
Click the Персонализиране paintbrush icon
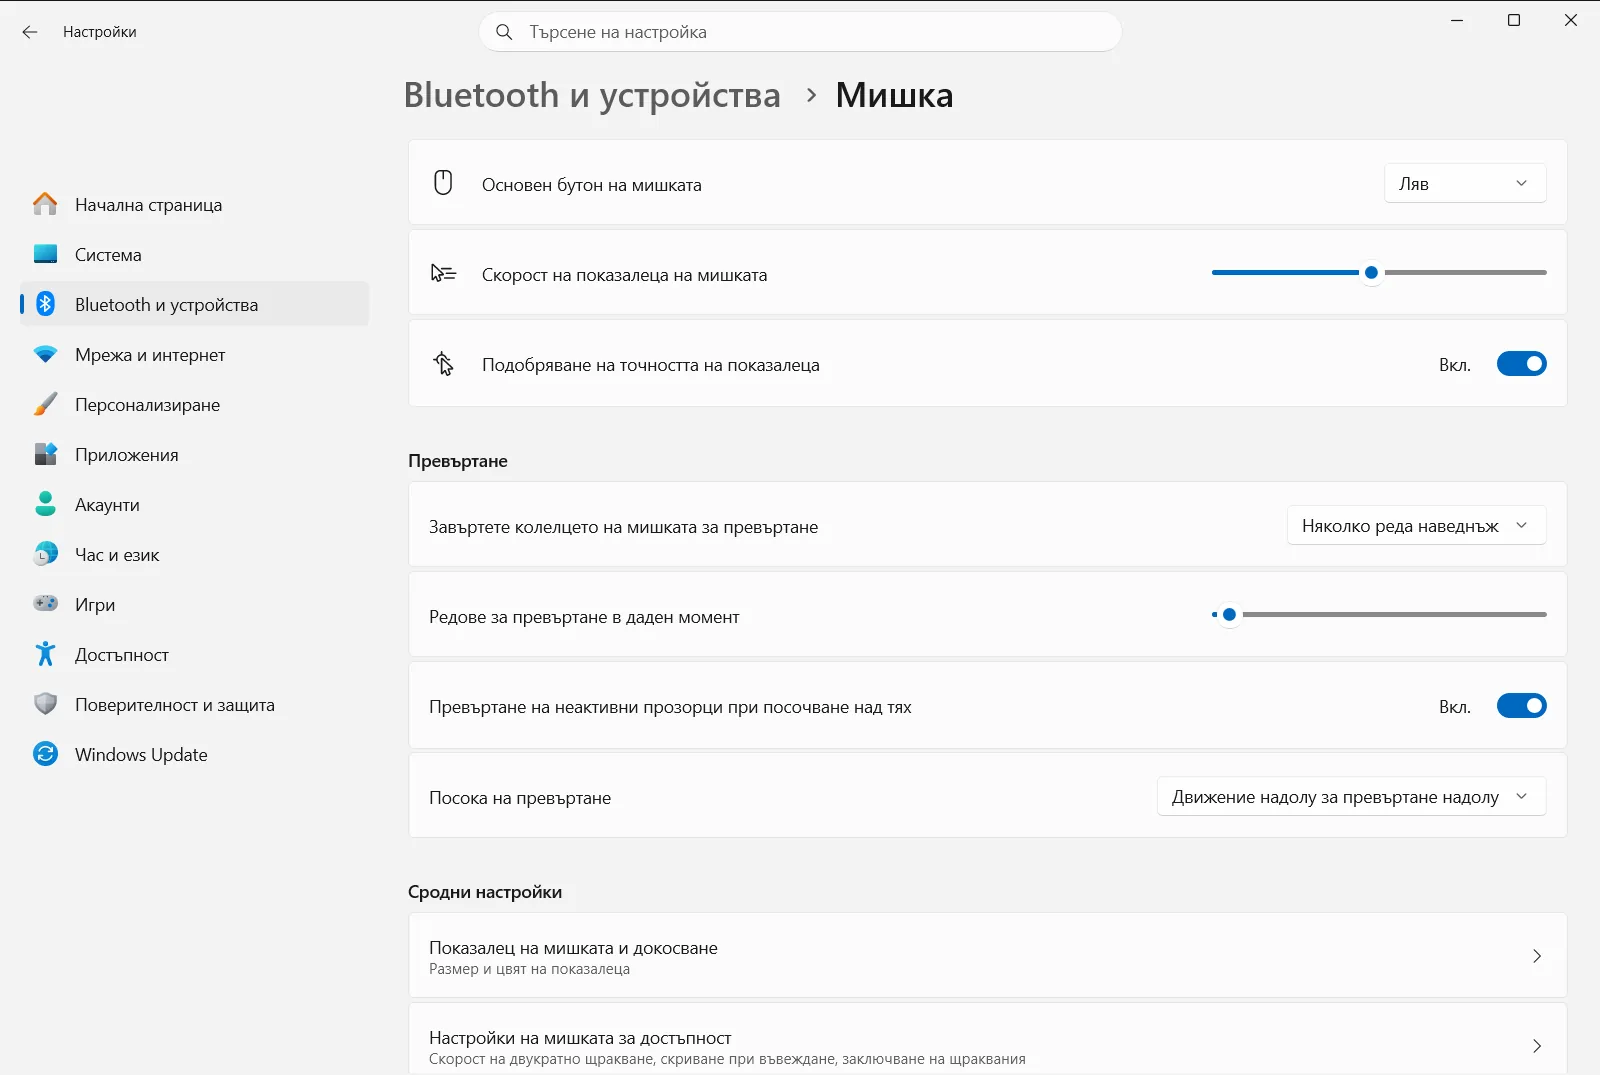coord(45,404)
